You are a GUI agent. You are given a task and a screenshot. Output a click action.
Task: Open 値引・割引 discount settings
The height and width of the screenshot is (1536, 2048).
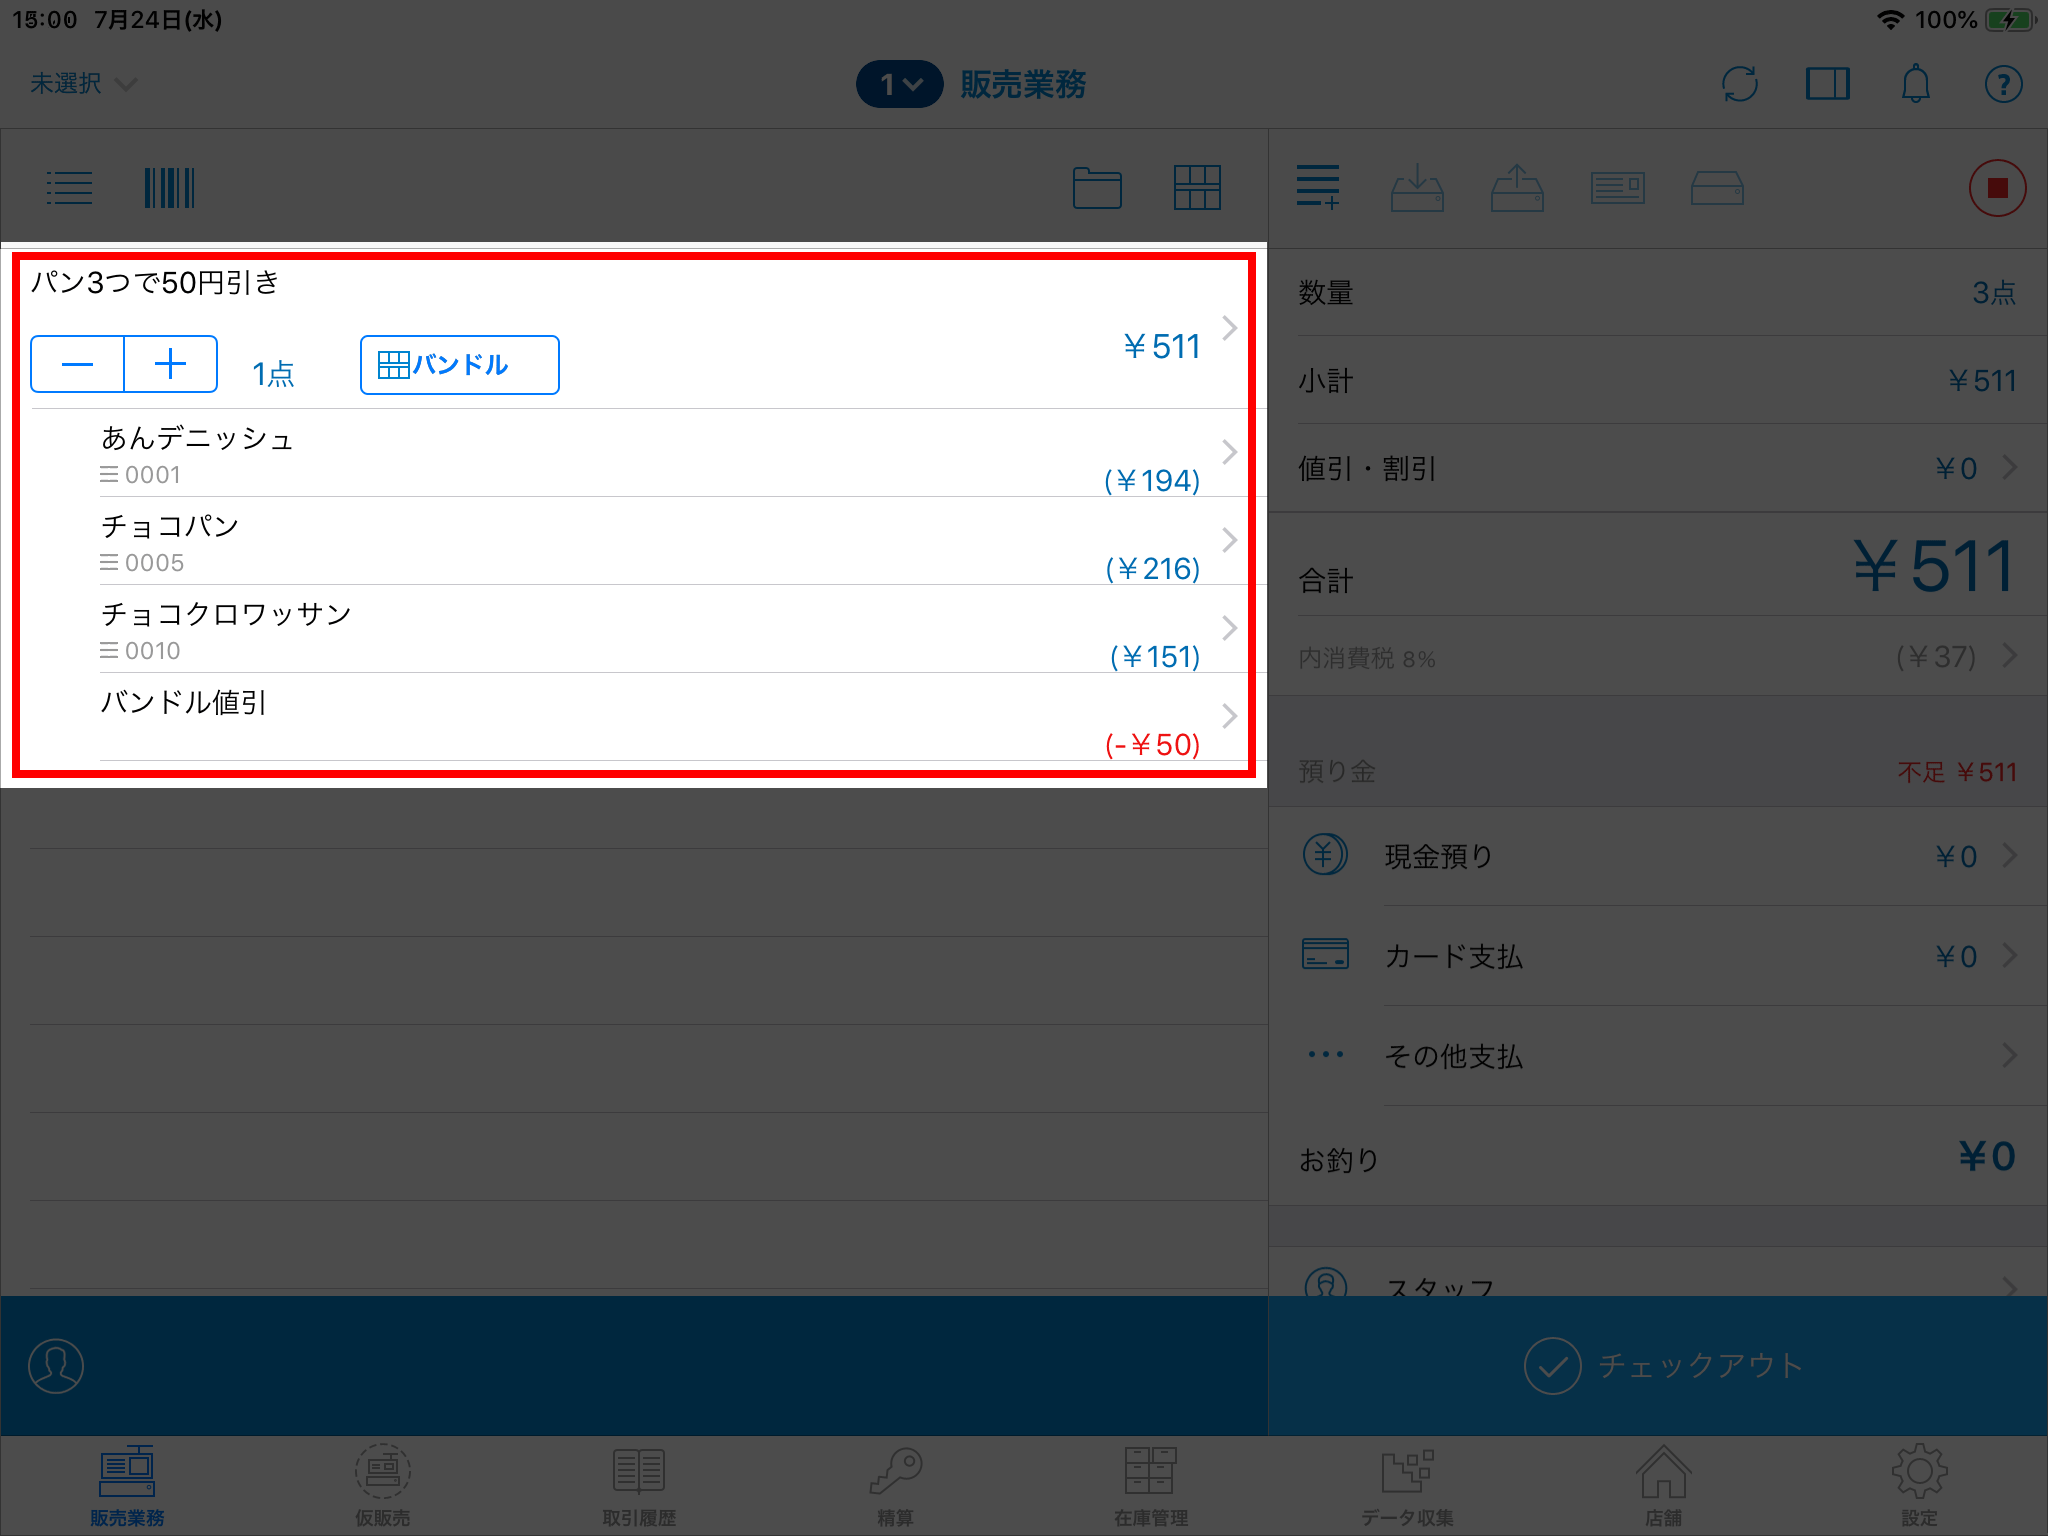1658,468
